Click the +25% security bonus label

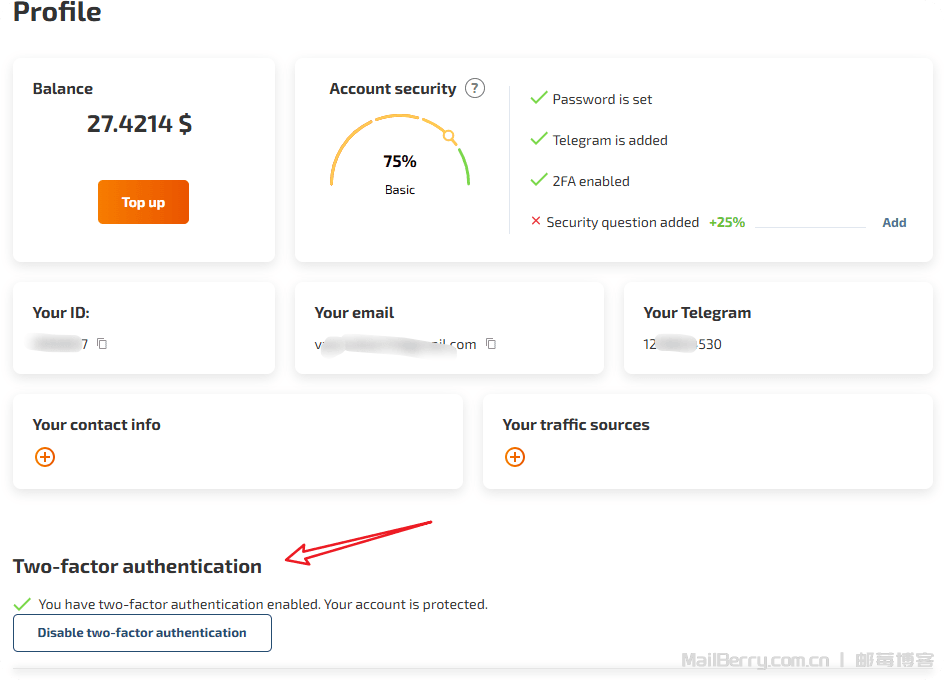click(727, 223)
